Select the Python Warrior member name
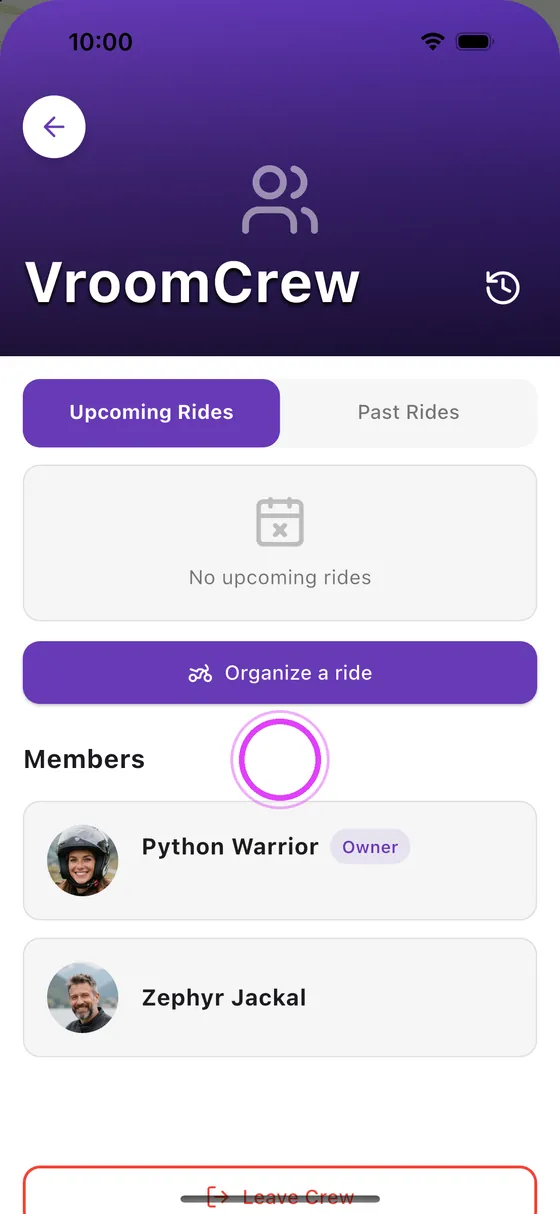Screen dimensions: 560x1214 tap(230, 847)
